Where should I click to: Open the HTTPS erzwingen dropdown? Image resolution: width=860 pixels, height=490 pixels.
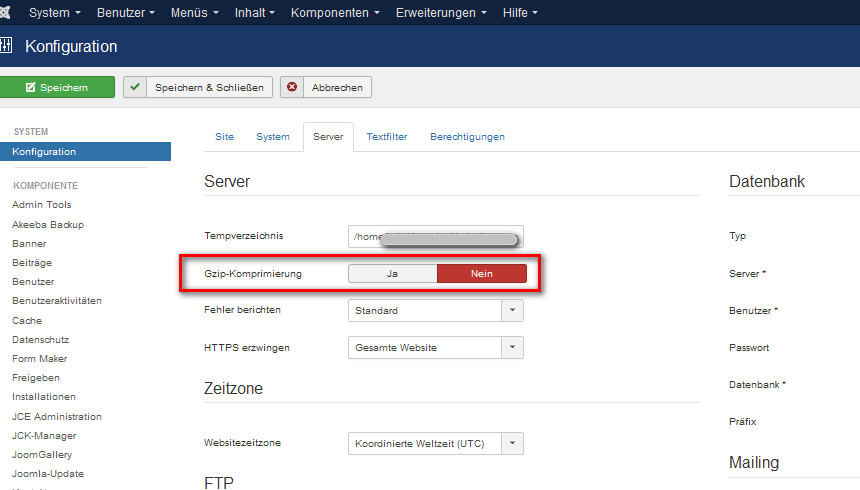coord(436,348)
